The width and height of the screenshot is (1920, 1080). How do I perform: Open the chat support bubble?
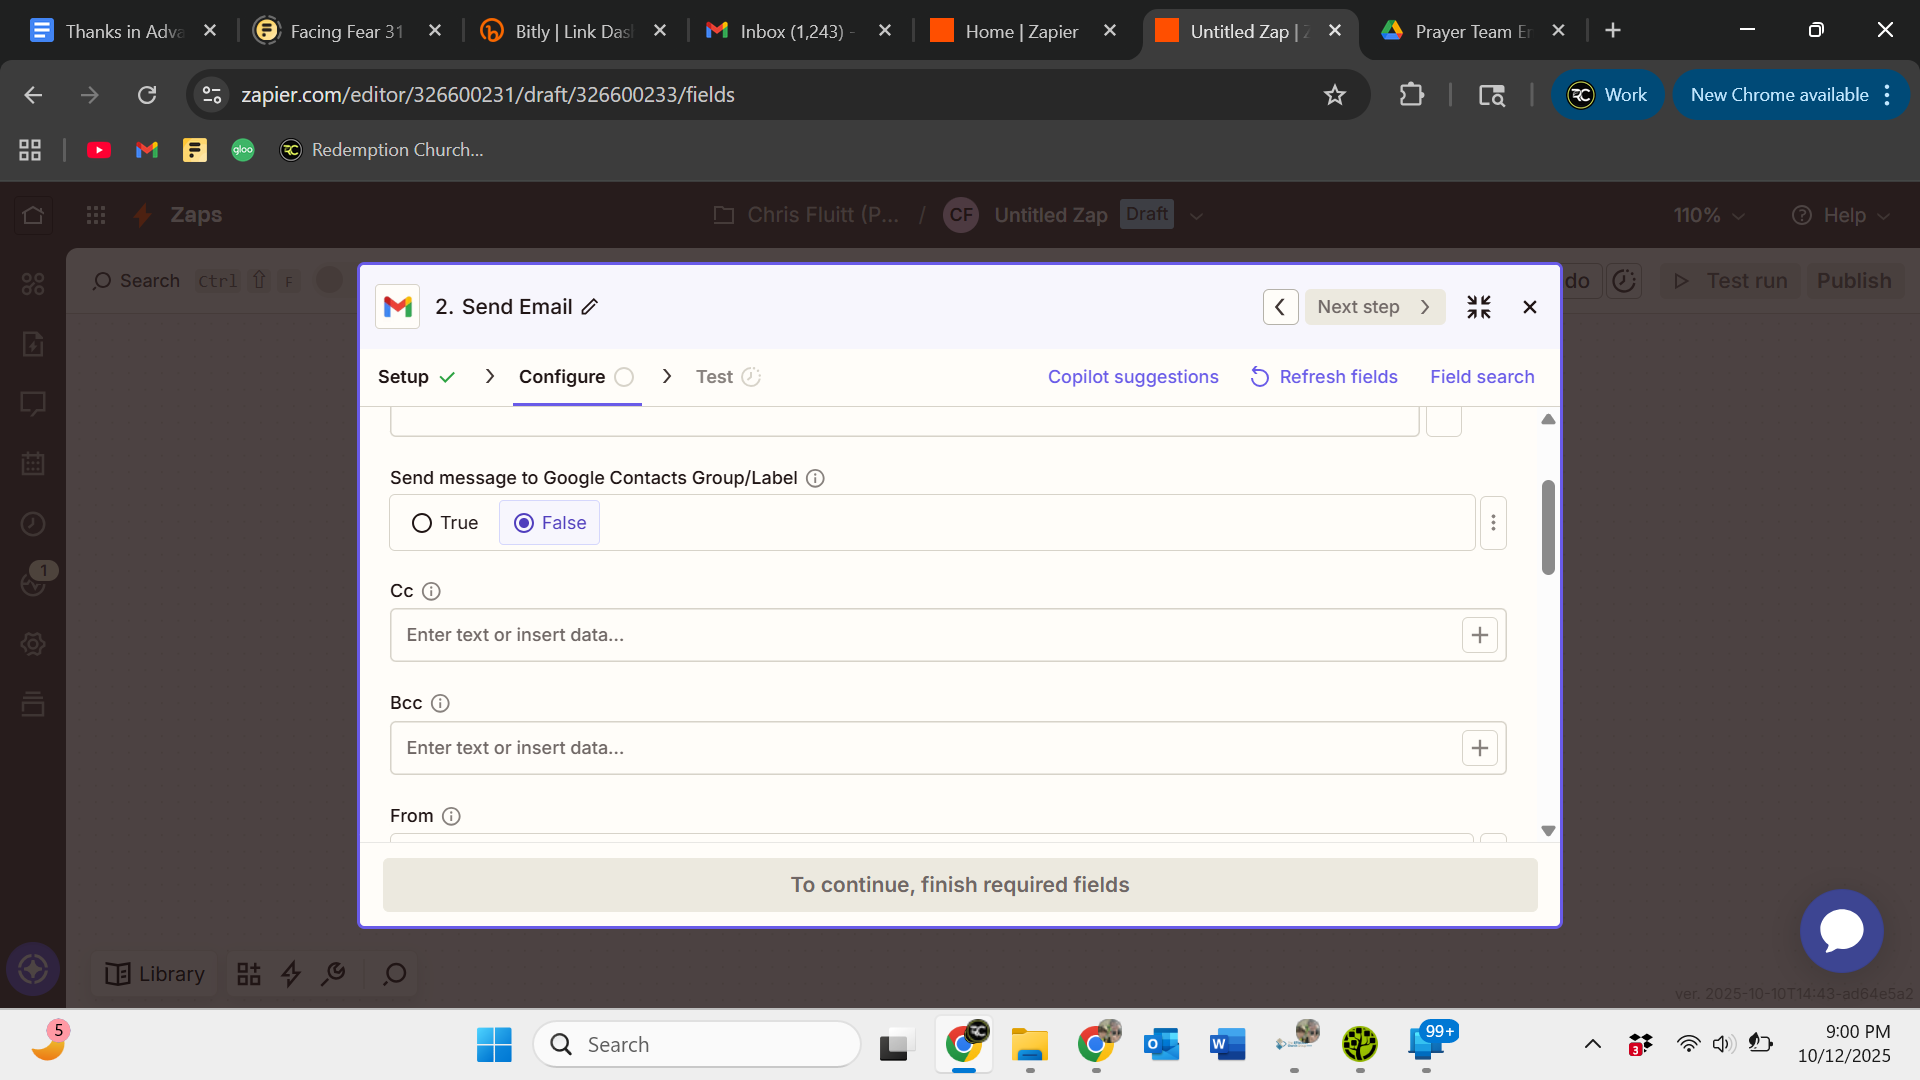[x=1841, y=931]
